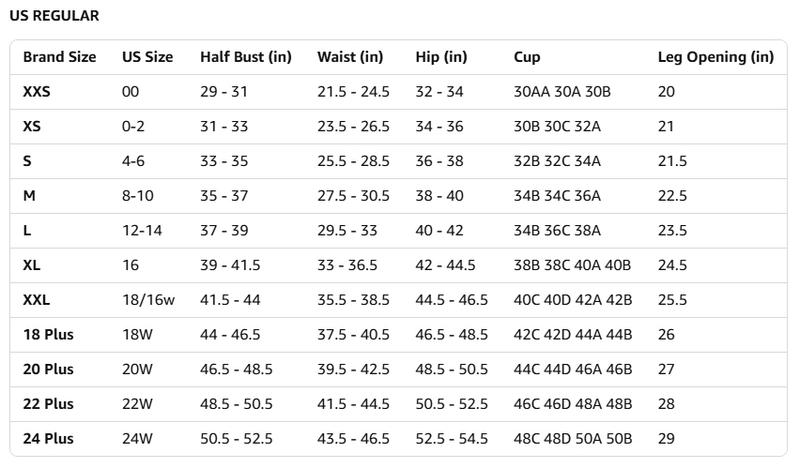800x468 pixels.
Task: Select hip value 48.5 - 50.5
Action: (x=451, y=369)
